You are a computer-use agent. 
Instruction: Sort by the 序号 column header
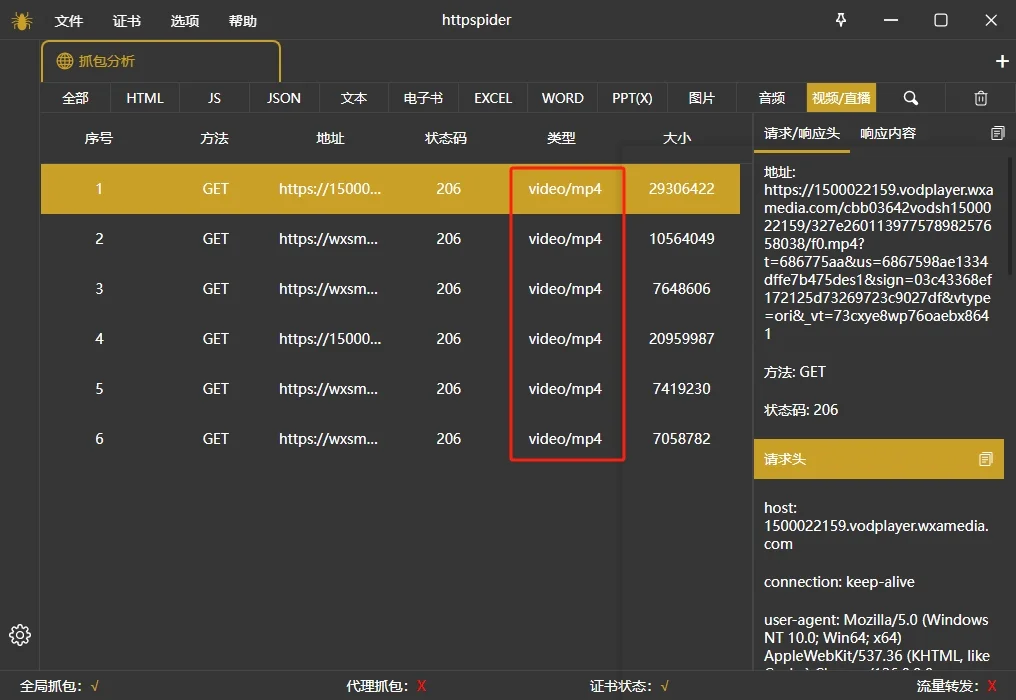coord(98,138)
